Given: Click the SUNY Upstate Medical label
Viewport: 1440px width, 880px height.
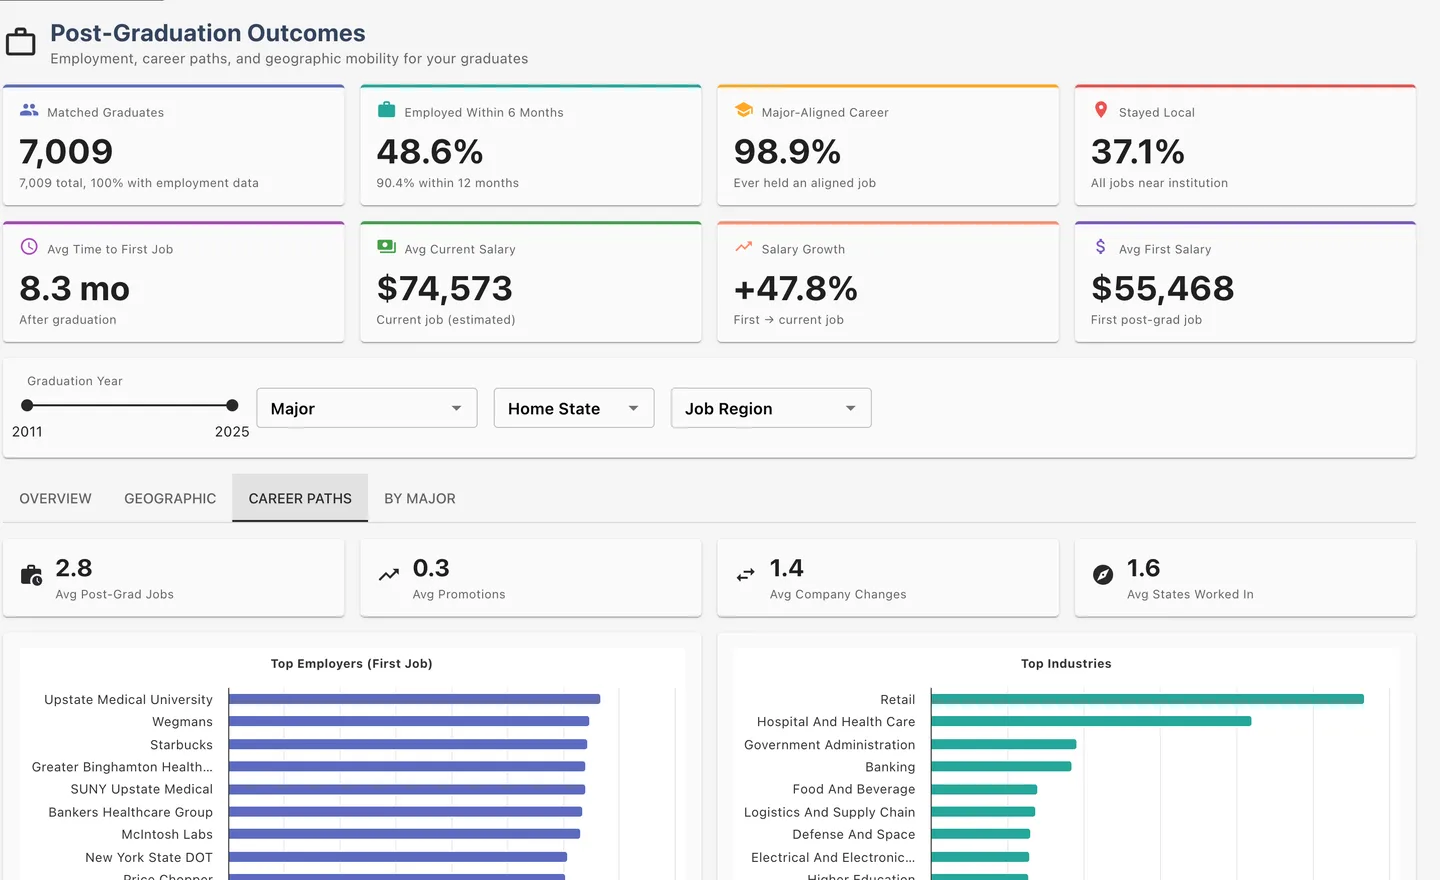Looking at the screenshot, I should click(142, 789).
